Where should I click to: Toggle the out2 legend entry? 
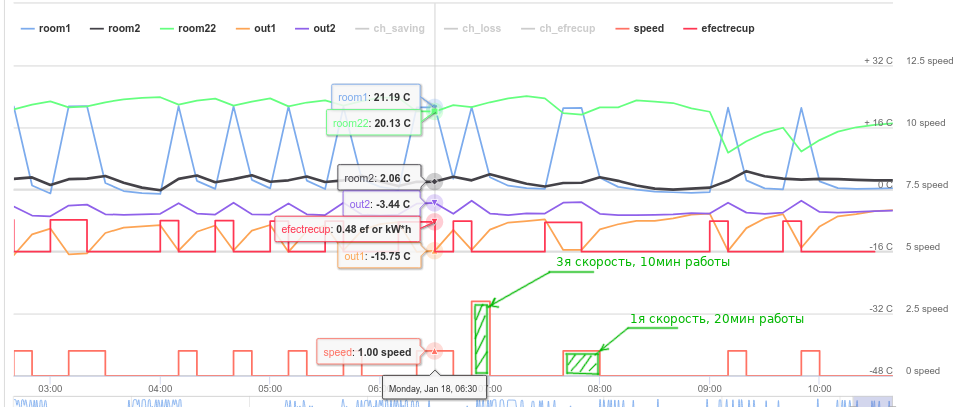315,28
